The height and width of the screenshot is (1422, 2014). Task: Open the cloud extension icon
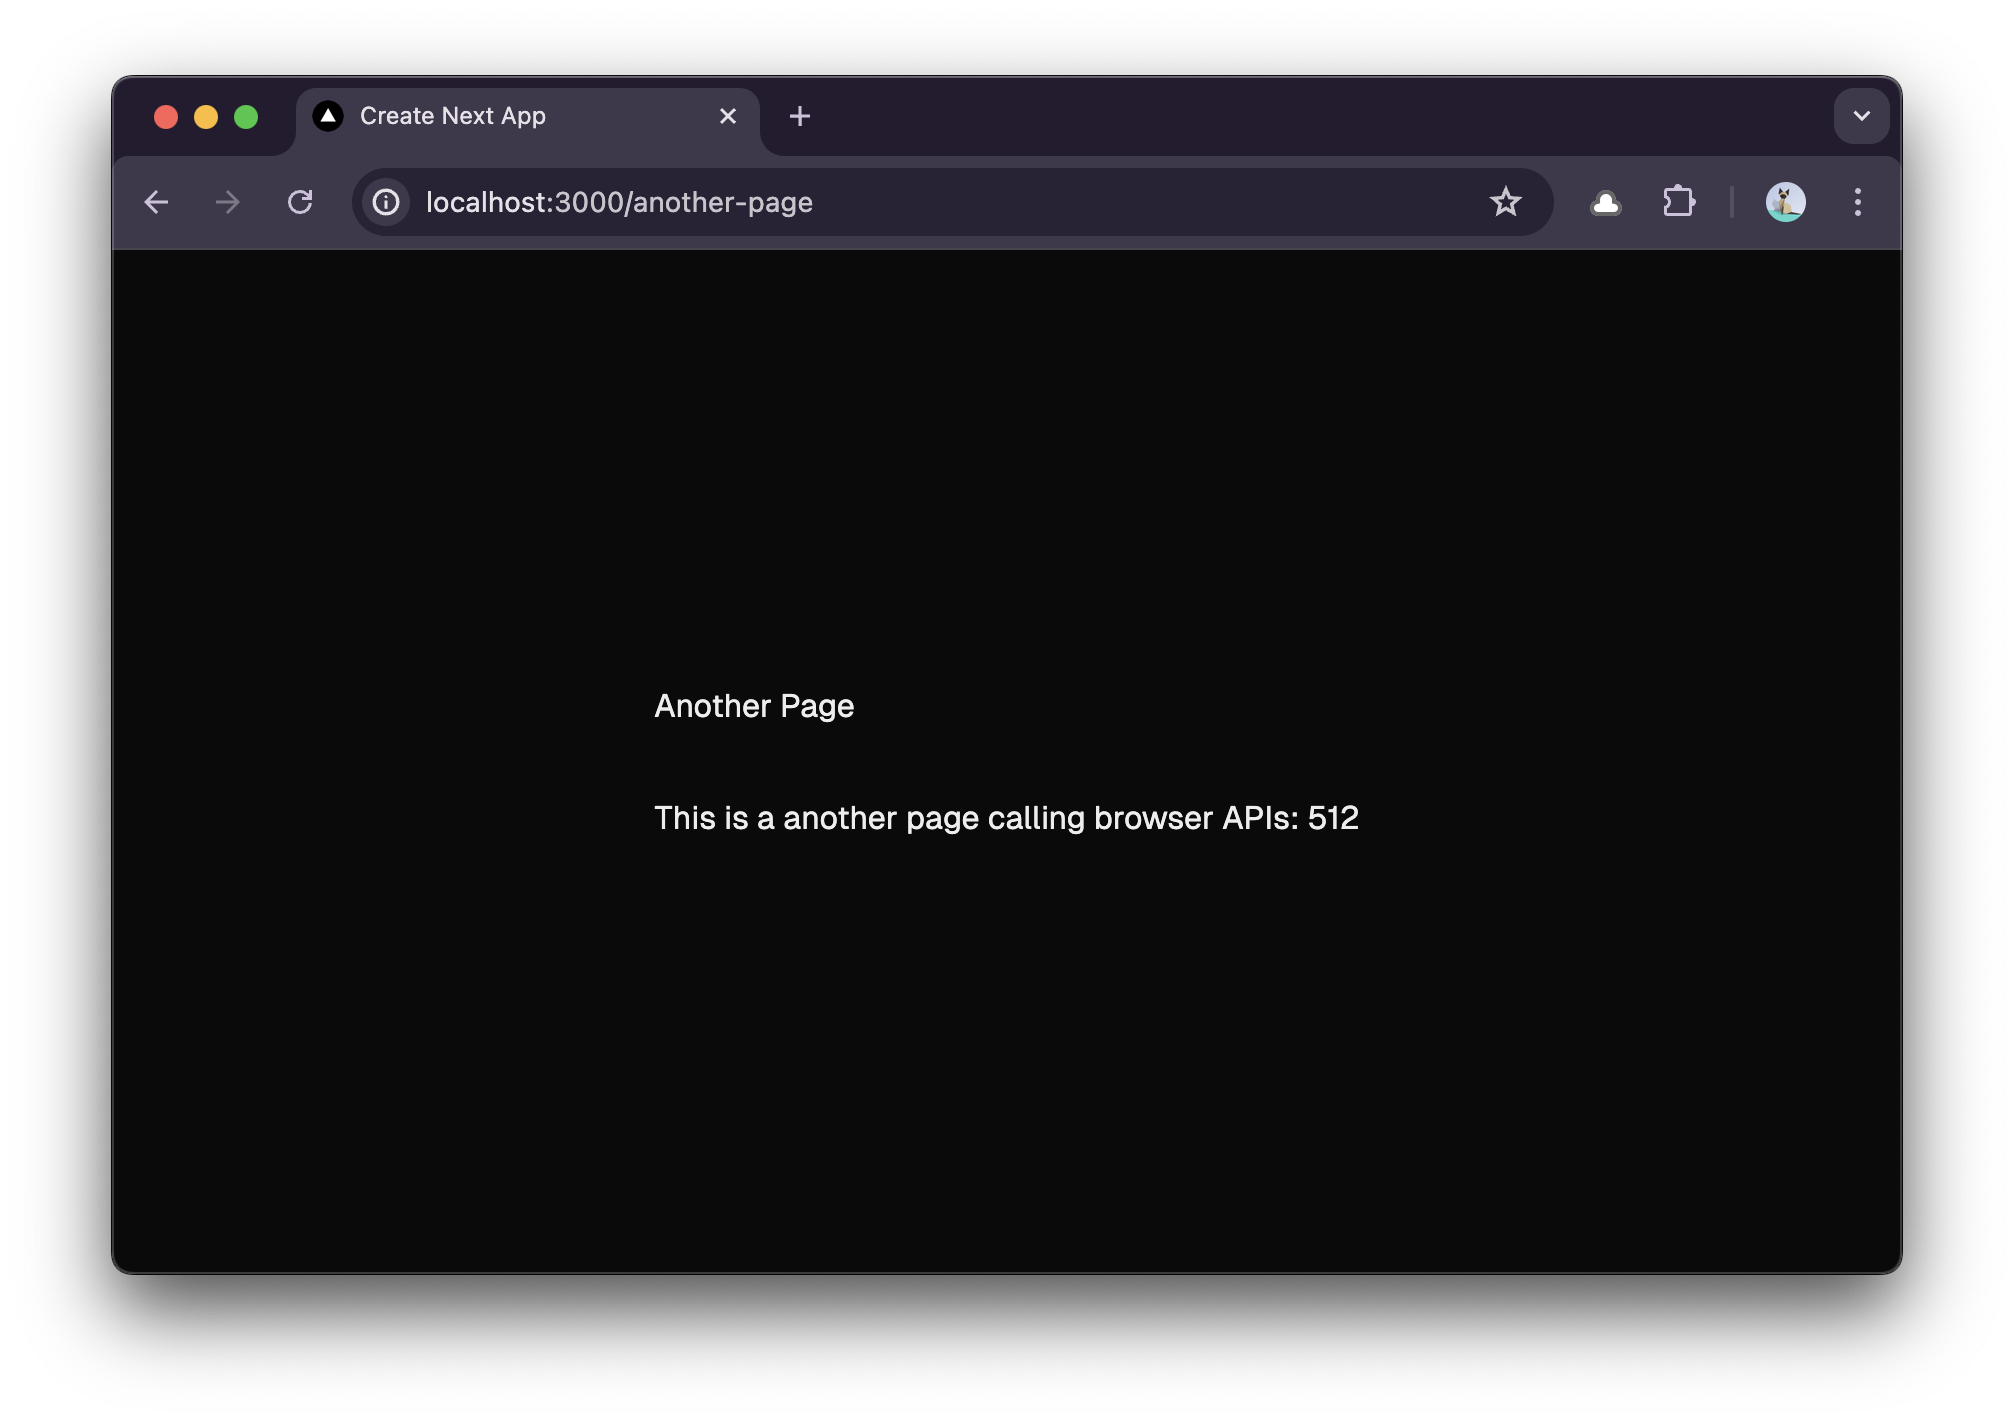tap(1605, 202)
